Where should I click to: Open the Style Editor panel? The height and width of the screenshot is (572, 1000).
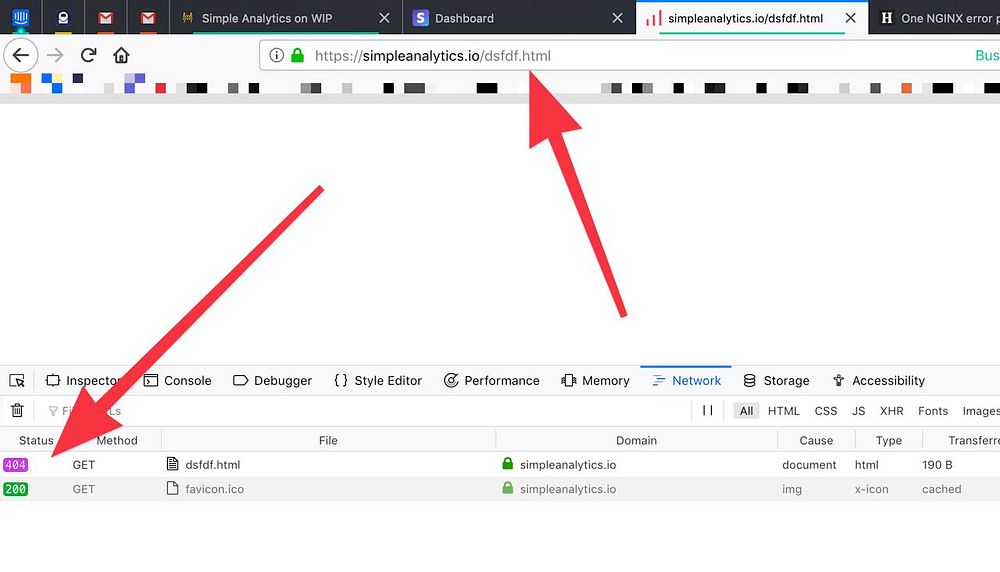click(x=378, y=381)
